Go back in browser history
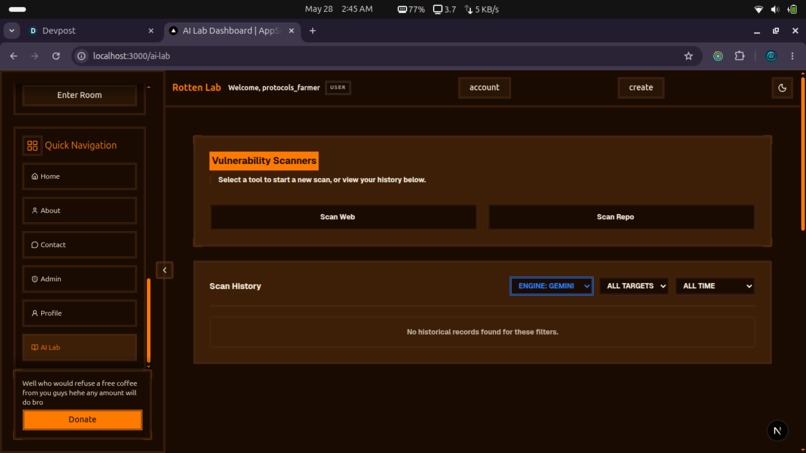 14,56
